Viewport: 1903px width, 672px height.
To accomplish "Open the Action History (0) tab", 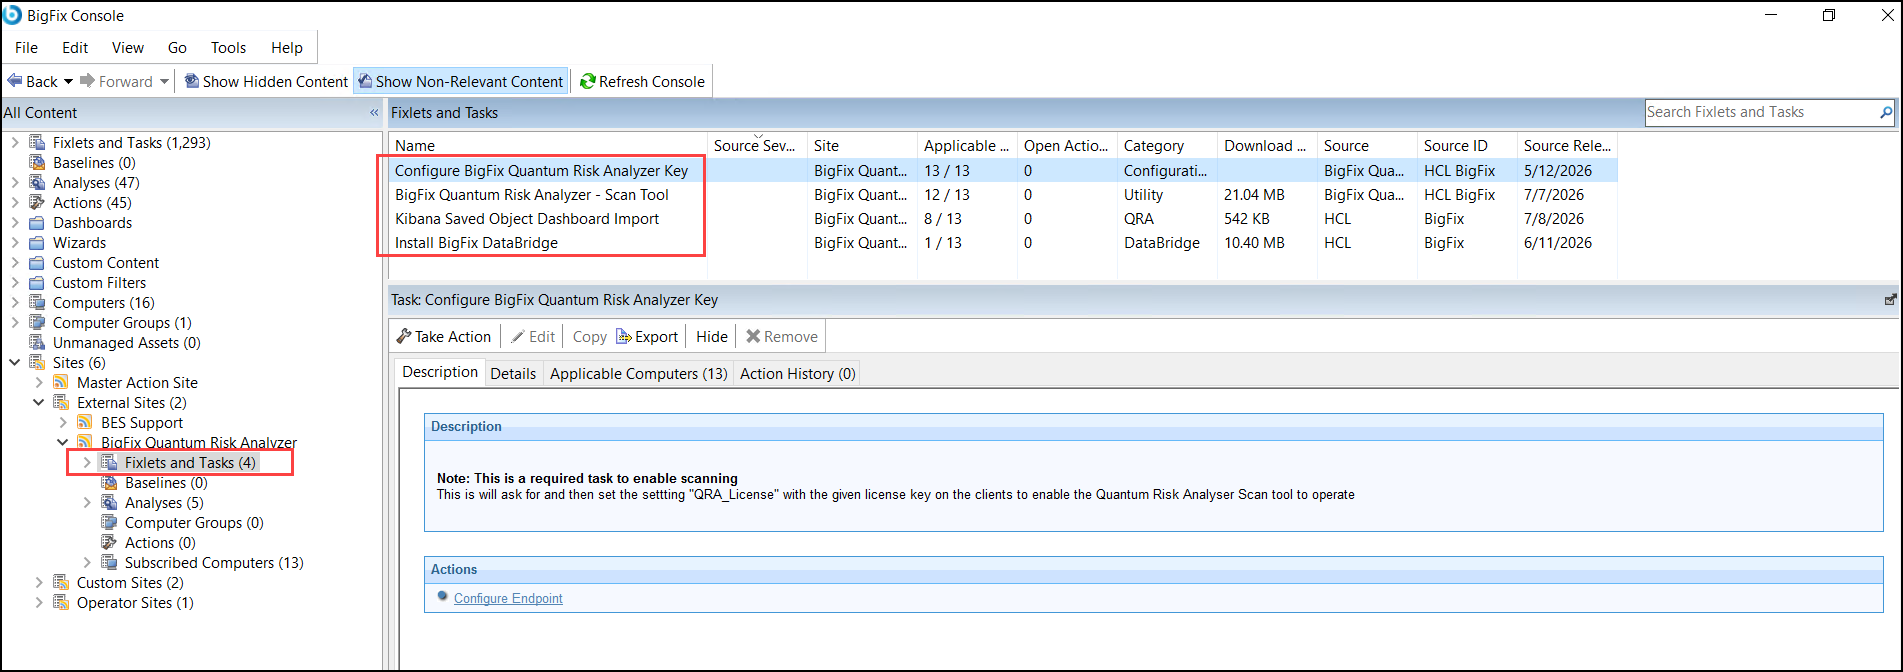I will point(798,373).
